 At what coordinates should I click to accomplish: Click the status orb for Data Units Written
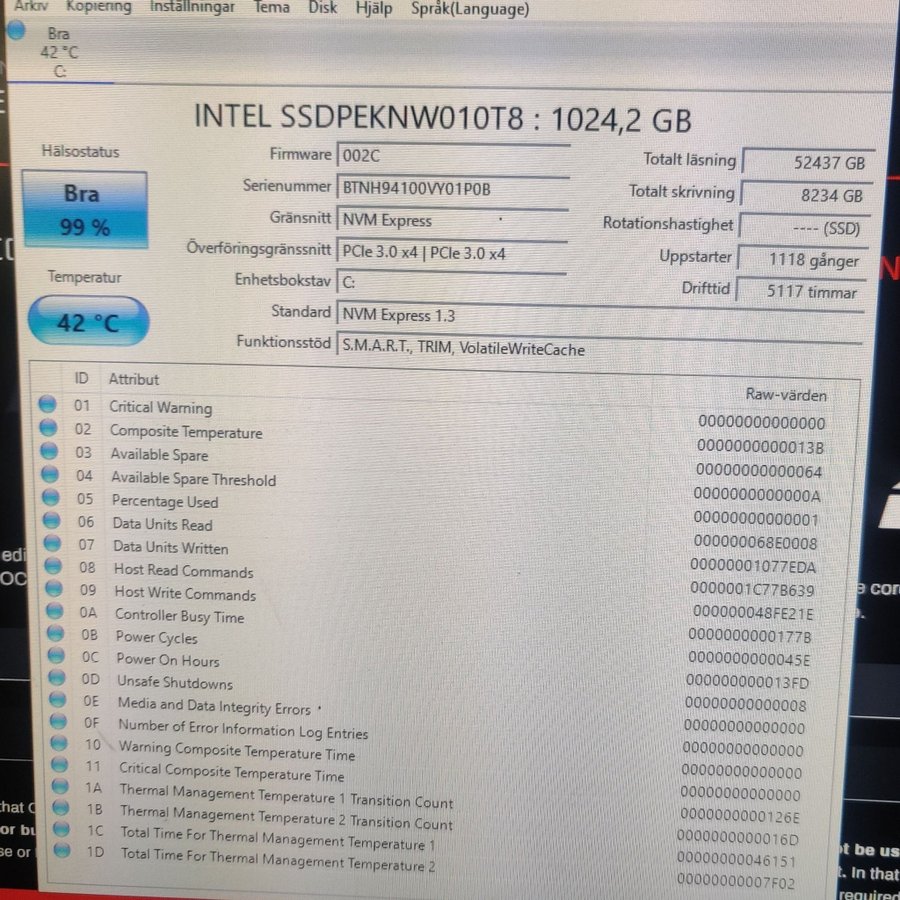pyautogui.click(x=51, y=545)
